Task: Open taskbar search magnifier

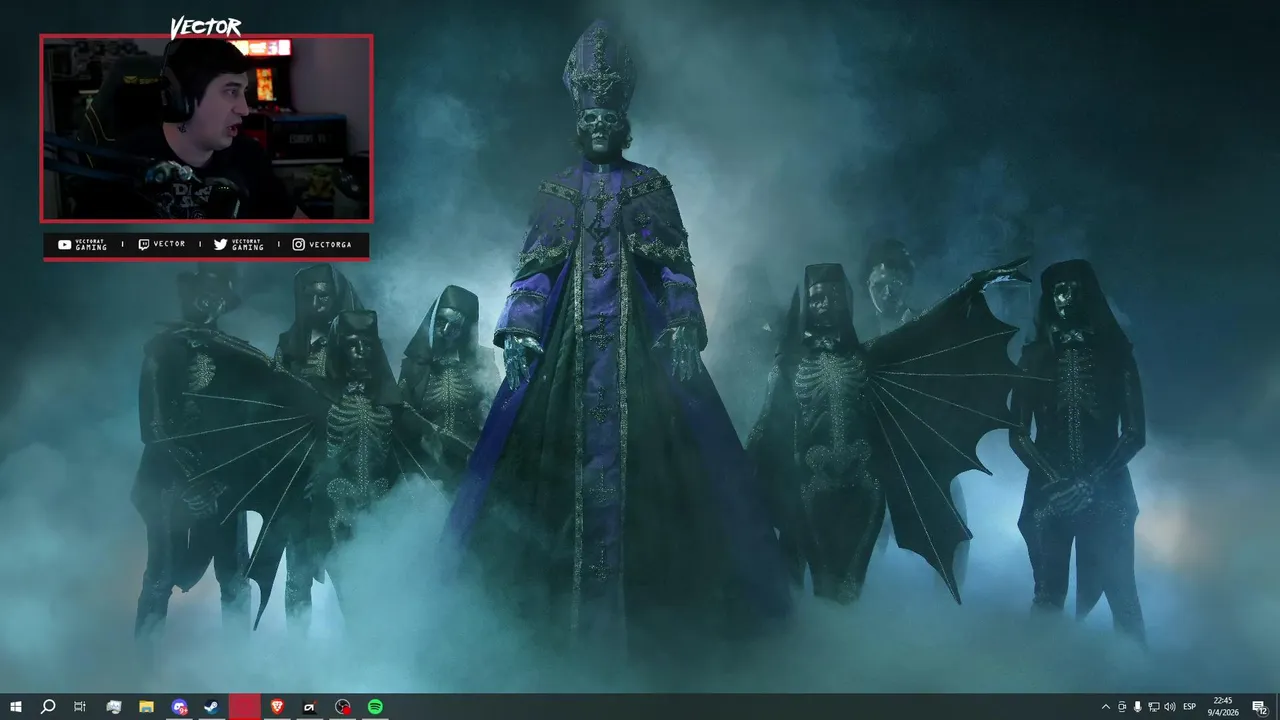Action: pos(47,707)
